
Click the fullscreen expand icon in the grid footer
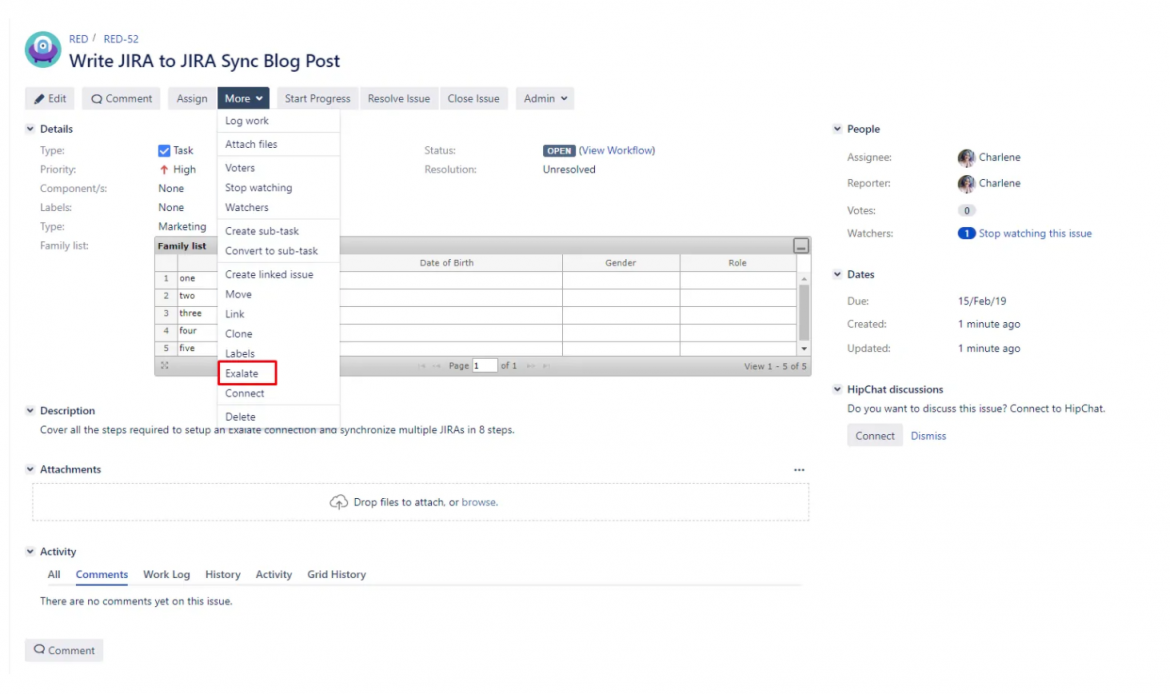tap(165, 366)
